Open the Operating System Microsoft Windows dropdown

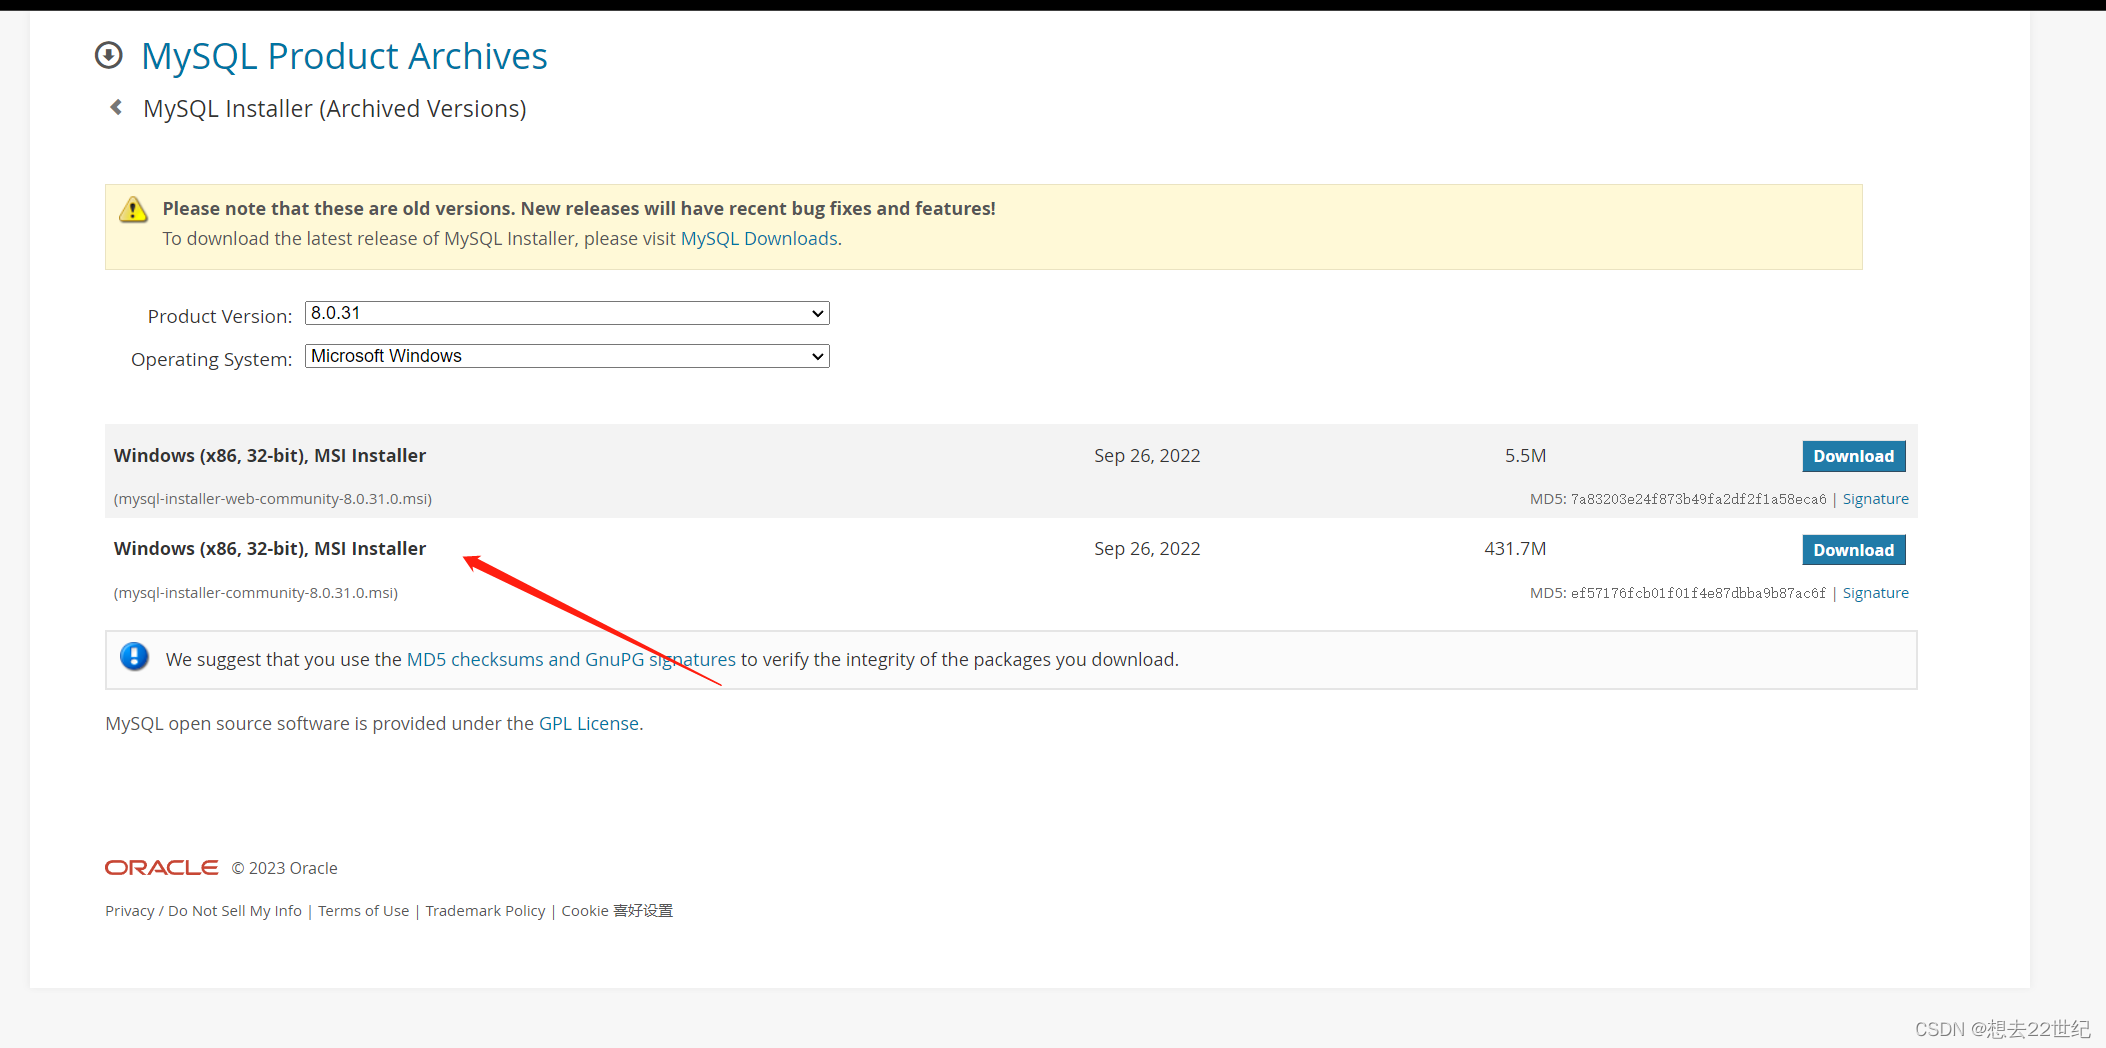tap(567, 356)
